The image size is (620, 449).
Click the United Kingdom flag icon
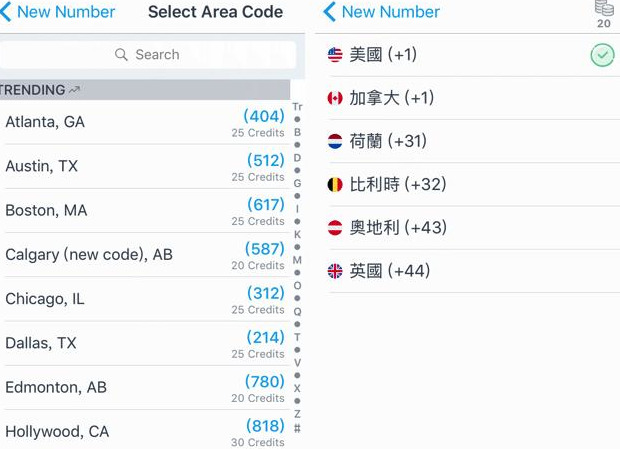click(x=335, y=271)
